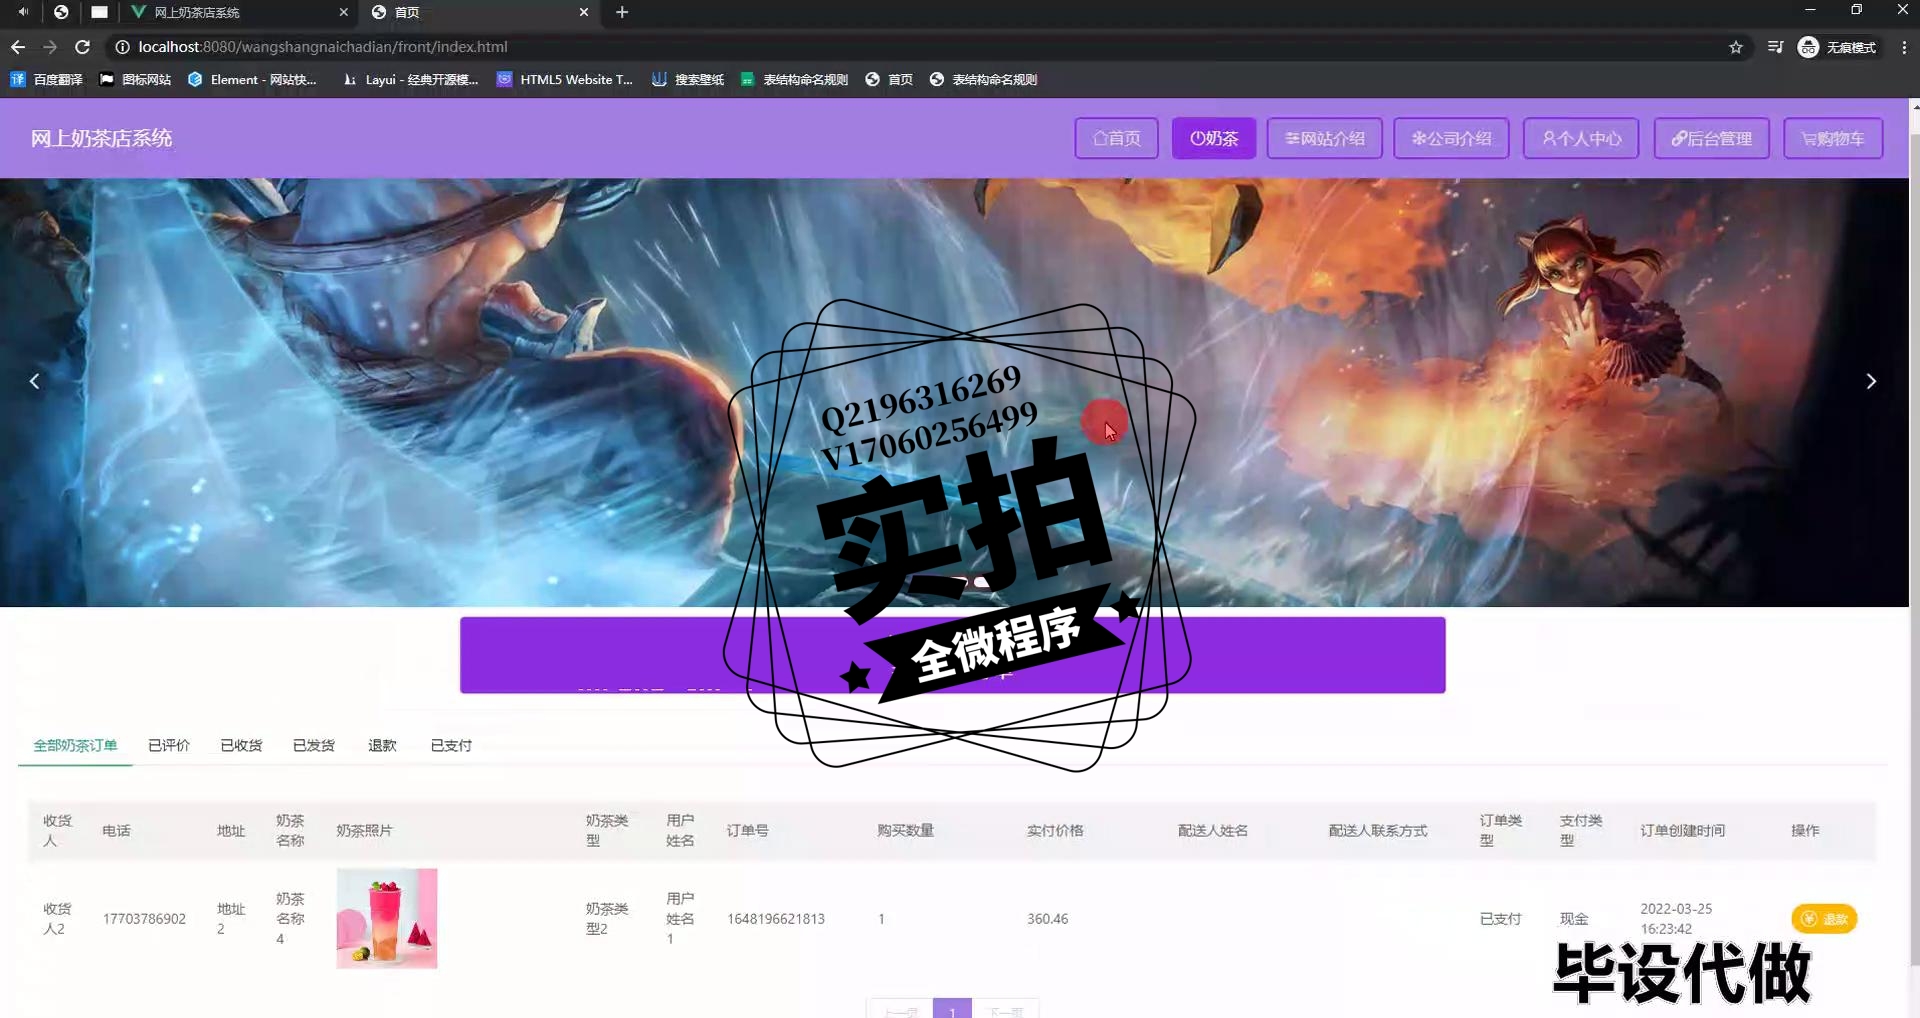Click order number 1648196621813
The width and height of the screenshot is (1920, 1018).
pos(776,919)
